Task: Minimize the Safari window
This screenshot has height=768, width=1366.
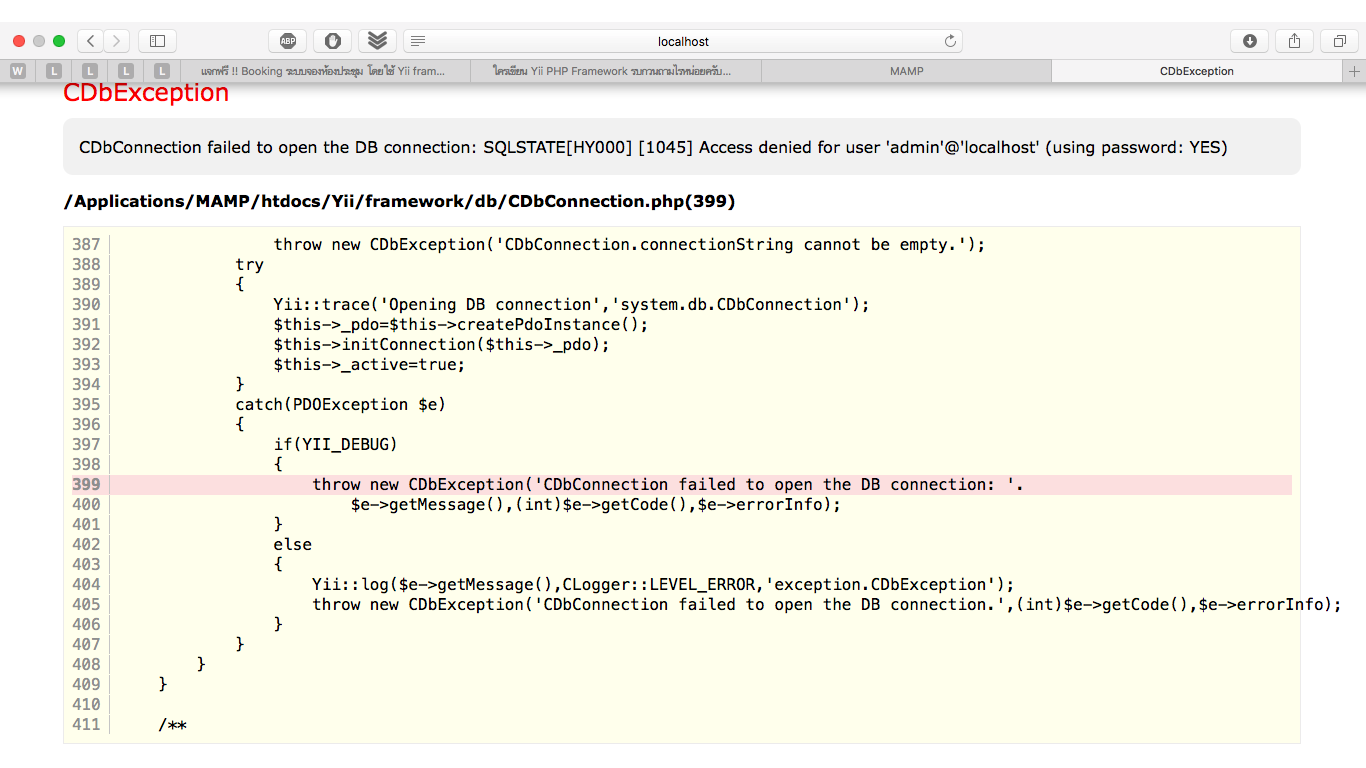Action: tap(39, 41)
